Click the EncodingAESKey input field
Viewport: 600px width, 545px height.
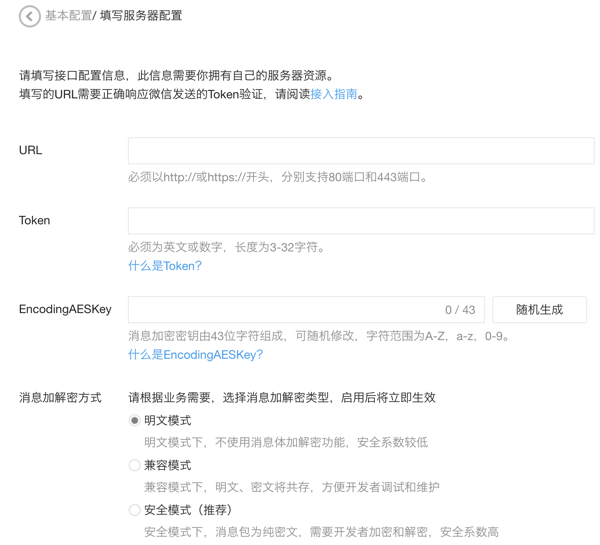(x=306, y=309)
